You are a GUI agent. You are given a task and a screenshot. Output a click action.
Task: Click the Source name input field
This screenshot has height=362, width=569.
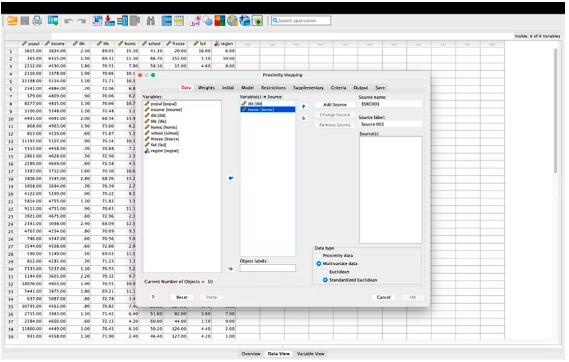(390, 104)
